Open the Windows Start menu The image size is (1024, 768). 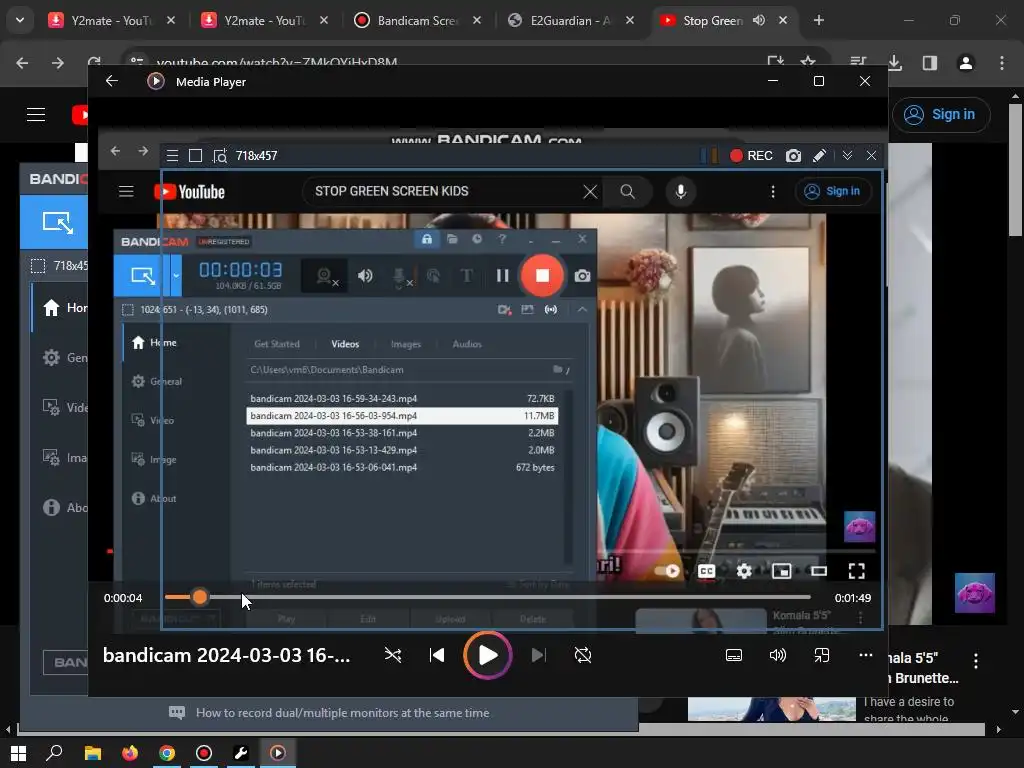tap(18, 753)
